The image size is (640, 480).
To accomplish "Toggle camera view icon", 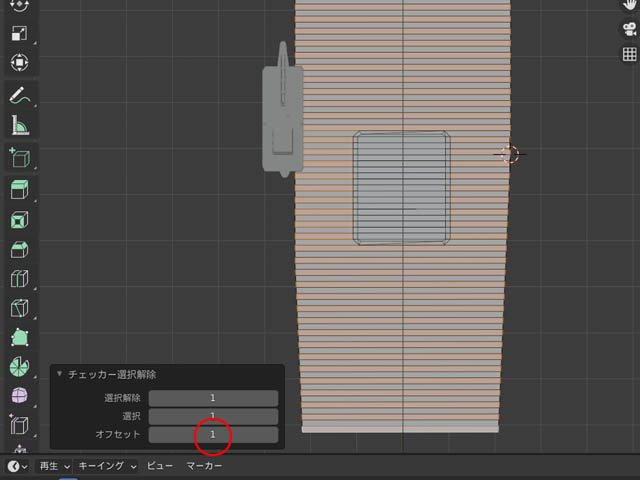I will (629, 29).
